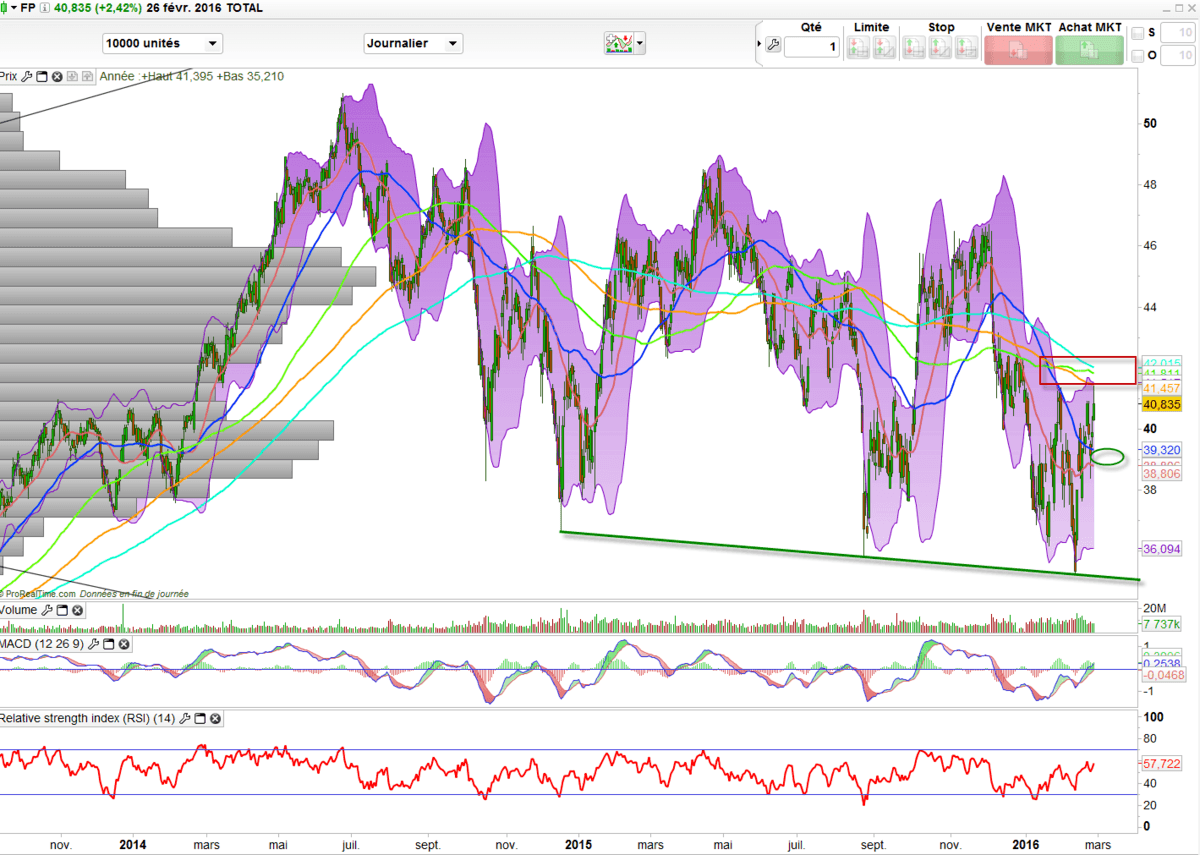Image resolution: width=1200 pixels, height=855 pixels.
Task: Click the MACD (12 26 9) title label
Action: [x=43, y=645]
